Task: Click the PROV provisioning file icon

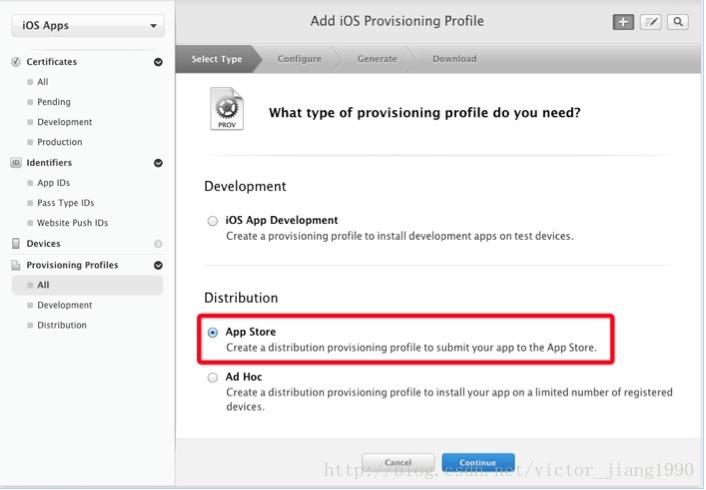Action: point(227,109)
